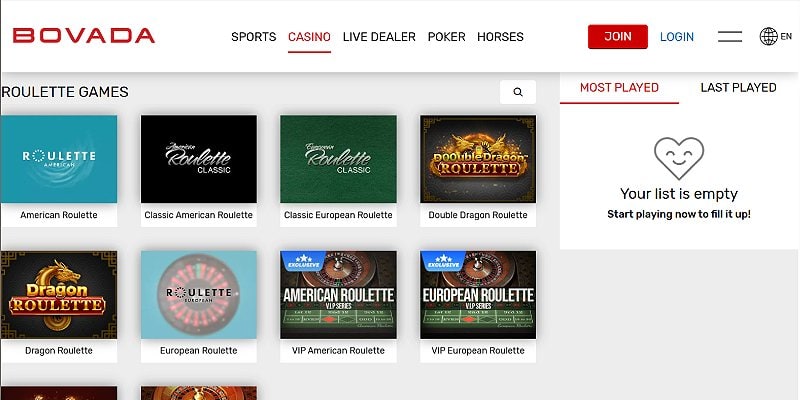
Task: Click the roulette games search icon
Action: coord(518,92)
